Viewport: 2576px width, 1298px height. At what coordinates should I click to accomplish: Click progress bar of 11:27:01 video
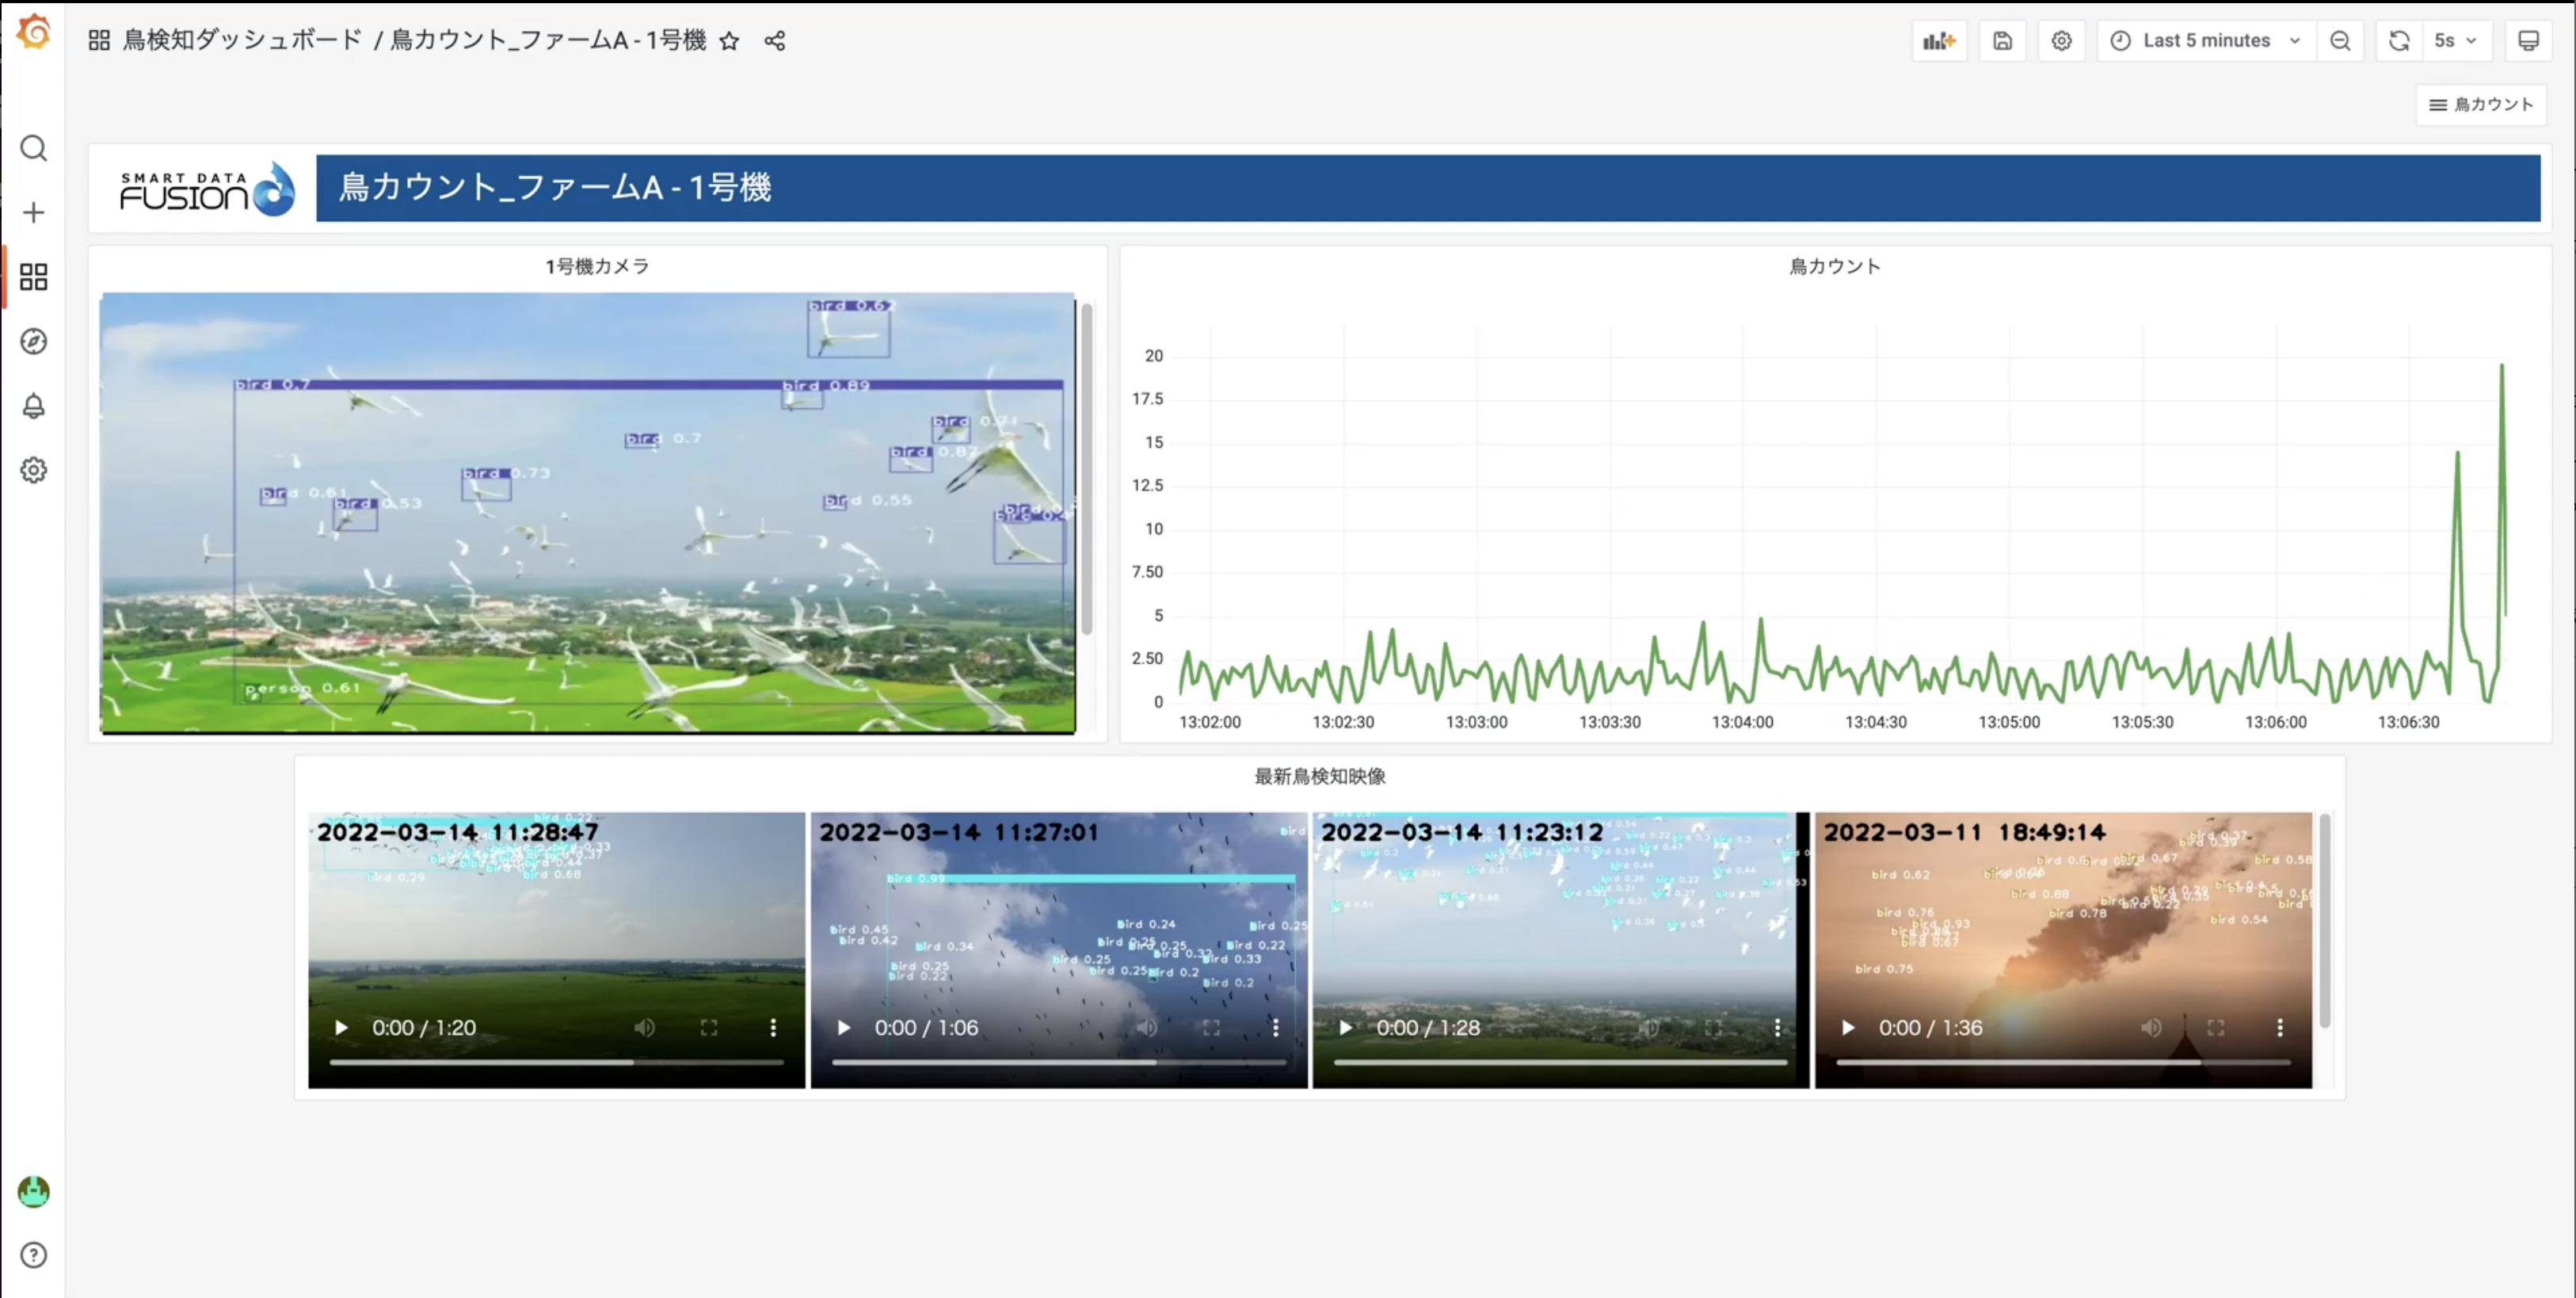click(x=1058, y=1062)
